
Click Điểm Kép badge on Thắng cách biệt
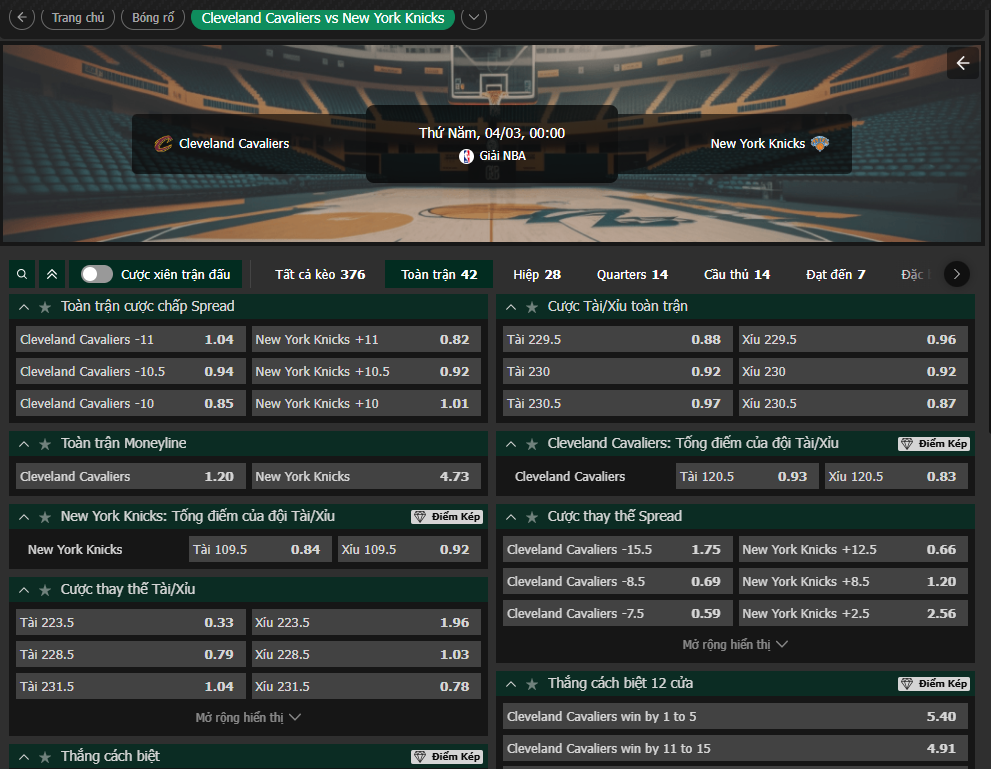point(447,756)
